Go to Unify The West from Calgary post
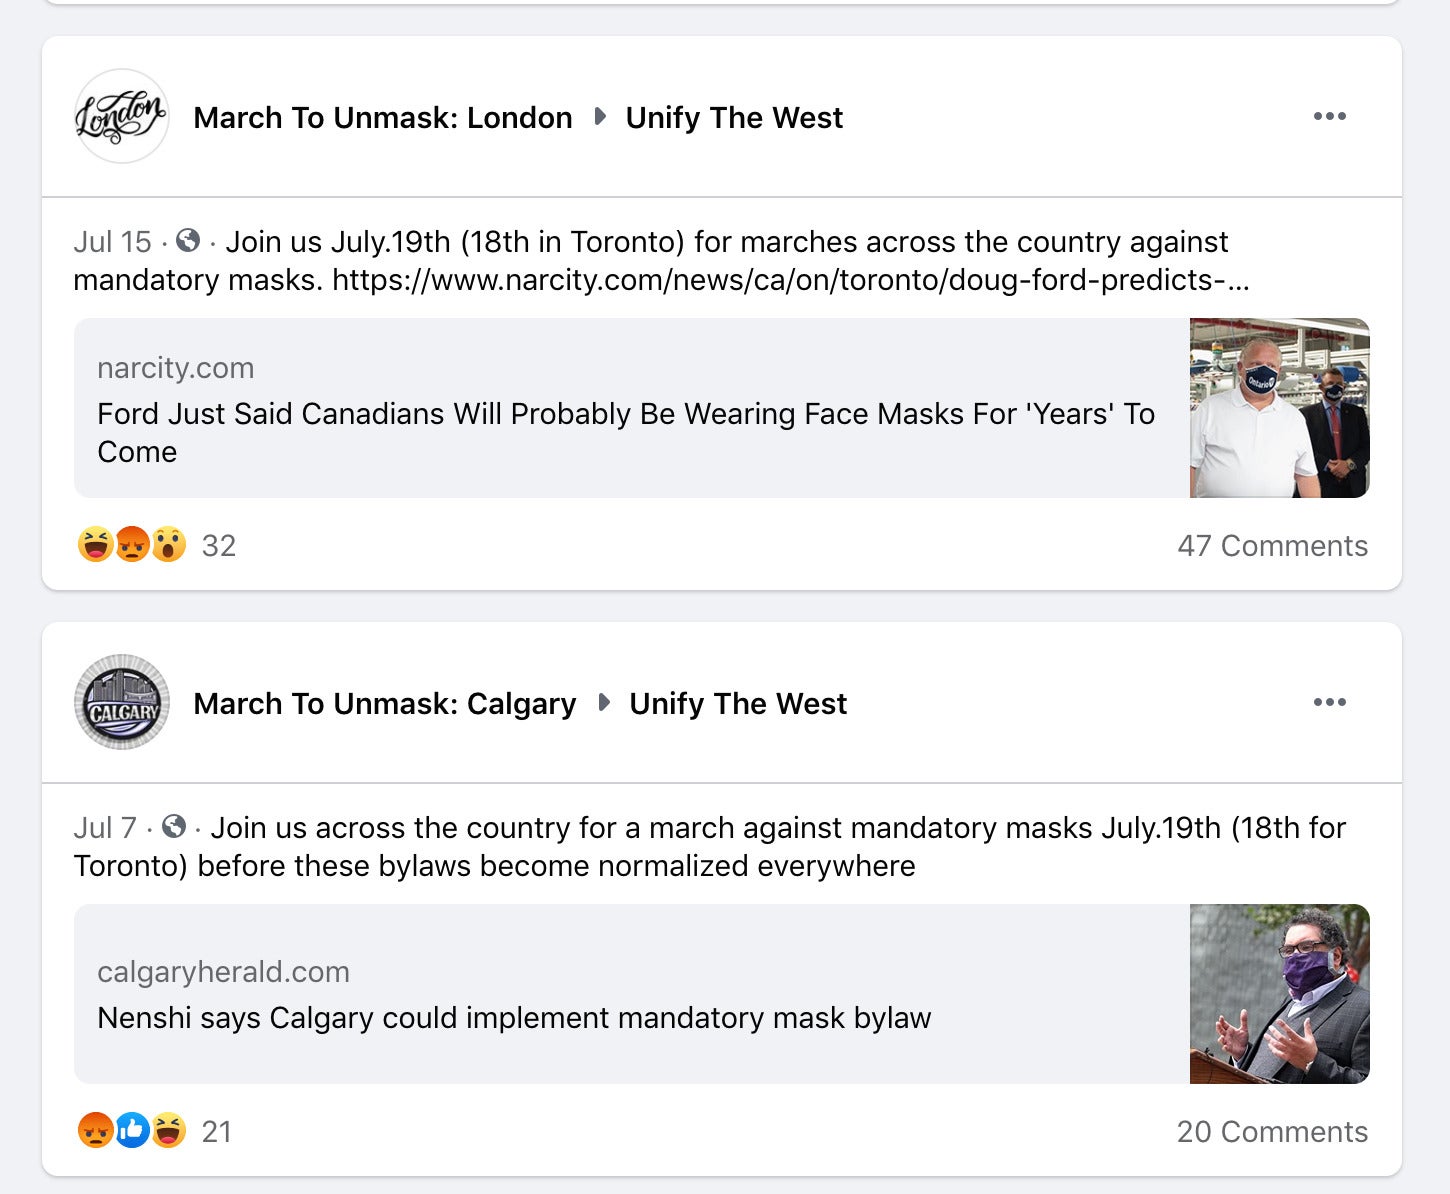This screenshot has width=1450, height=1194. [738, 704]
